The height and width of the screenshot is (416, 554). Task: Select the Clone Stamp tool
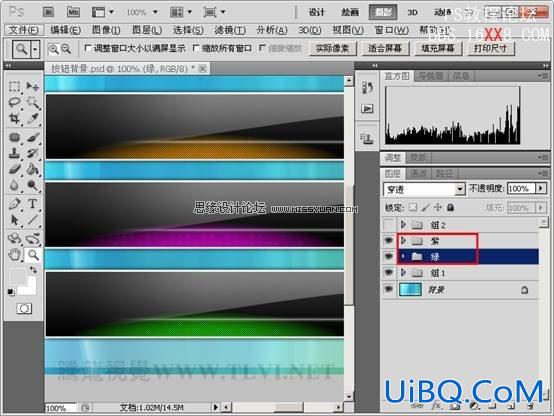tap(14, 153)
